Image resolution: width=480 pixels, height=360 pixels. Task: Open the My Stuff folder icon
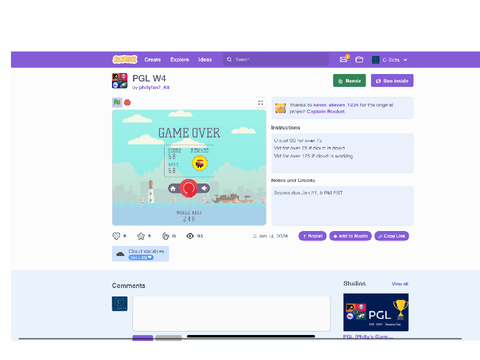point(359,59)
